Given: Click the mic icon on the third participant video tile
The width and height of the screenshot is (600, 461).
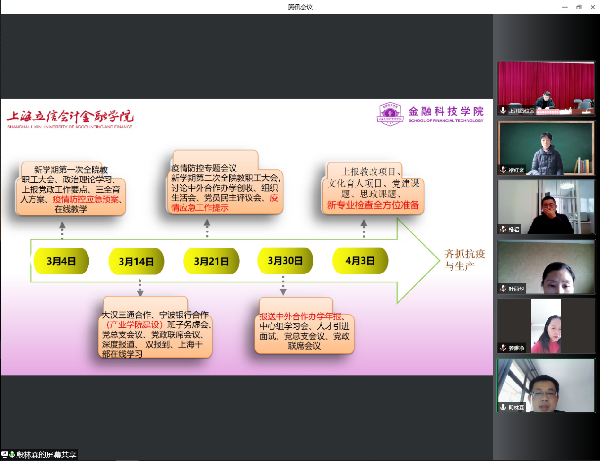Looking at the screenshot, I should [x=503, y=230].
